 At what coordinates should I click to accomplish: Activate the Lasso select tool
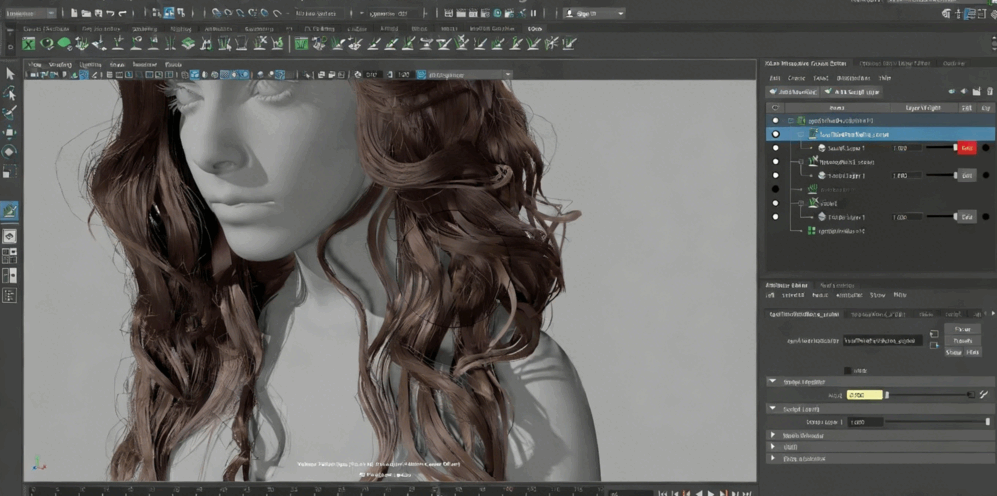(10, 93)
